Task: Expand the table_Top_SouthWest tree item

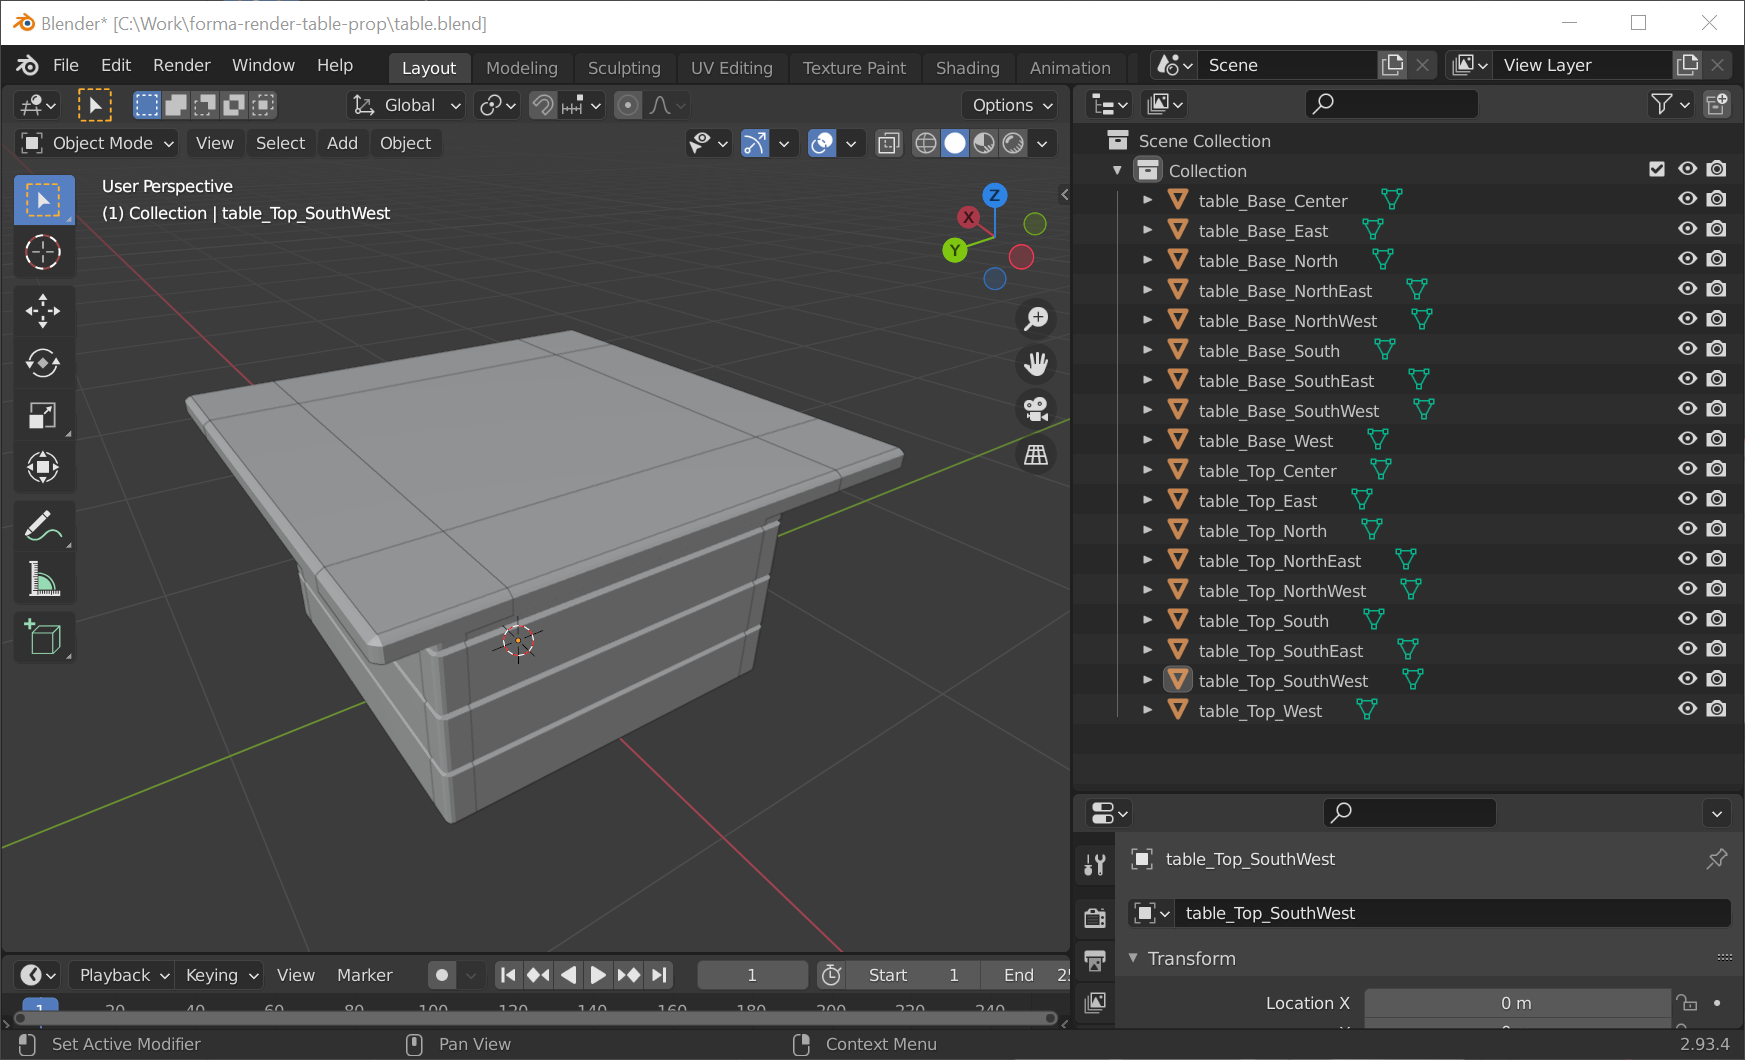Action: tap(1147, 680)
